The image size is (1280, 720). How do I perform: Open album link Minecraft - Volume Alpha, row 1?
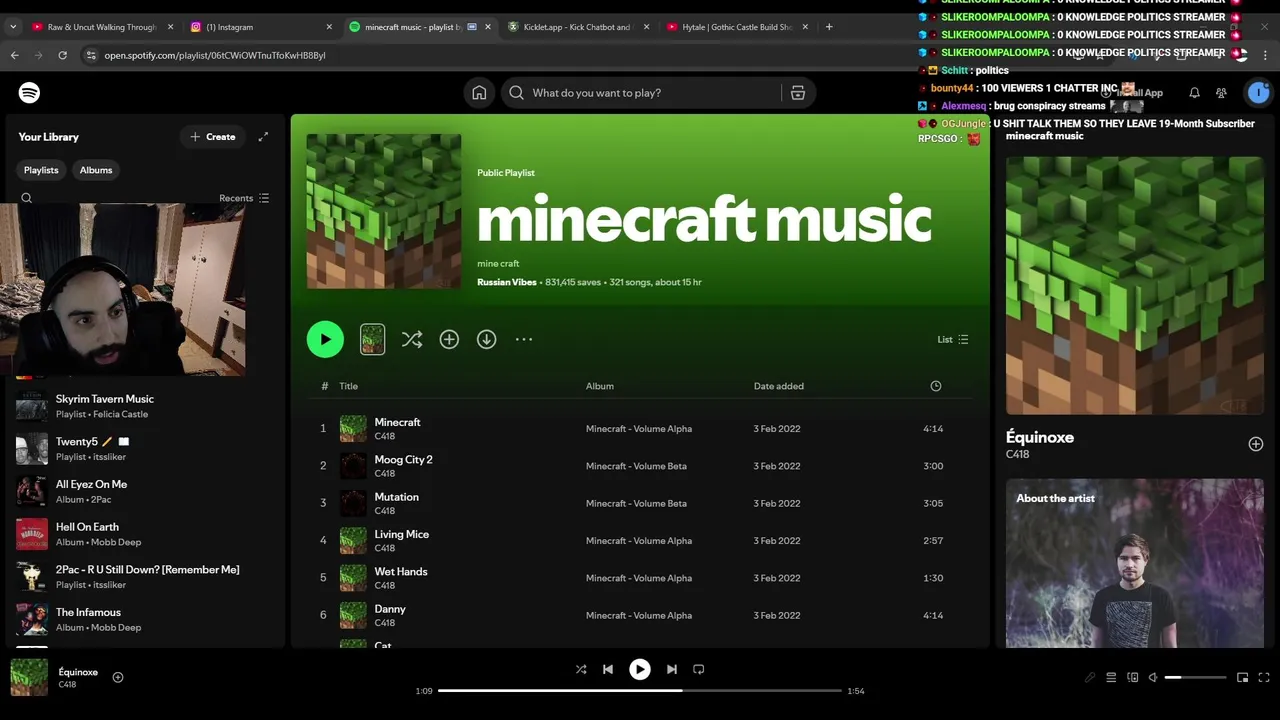click(x=638, y=429)
